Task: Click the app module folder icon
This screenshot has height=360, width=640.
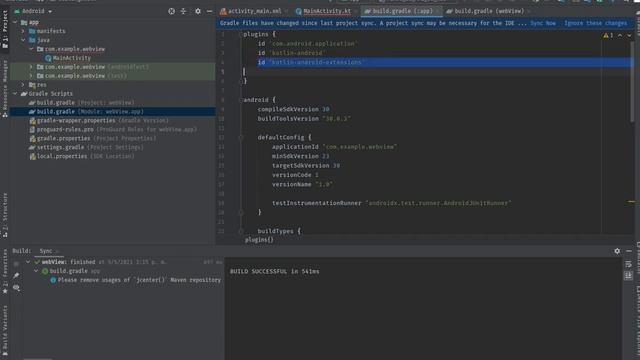Action: point(24,22)
